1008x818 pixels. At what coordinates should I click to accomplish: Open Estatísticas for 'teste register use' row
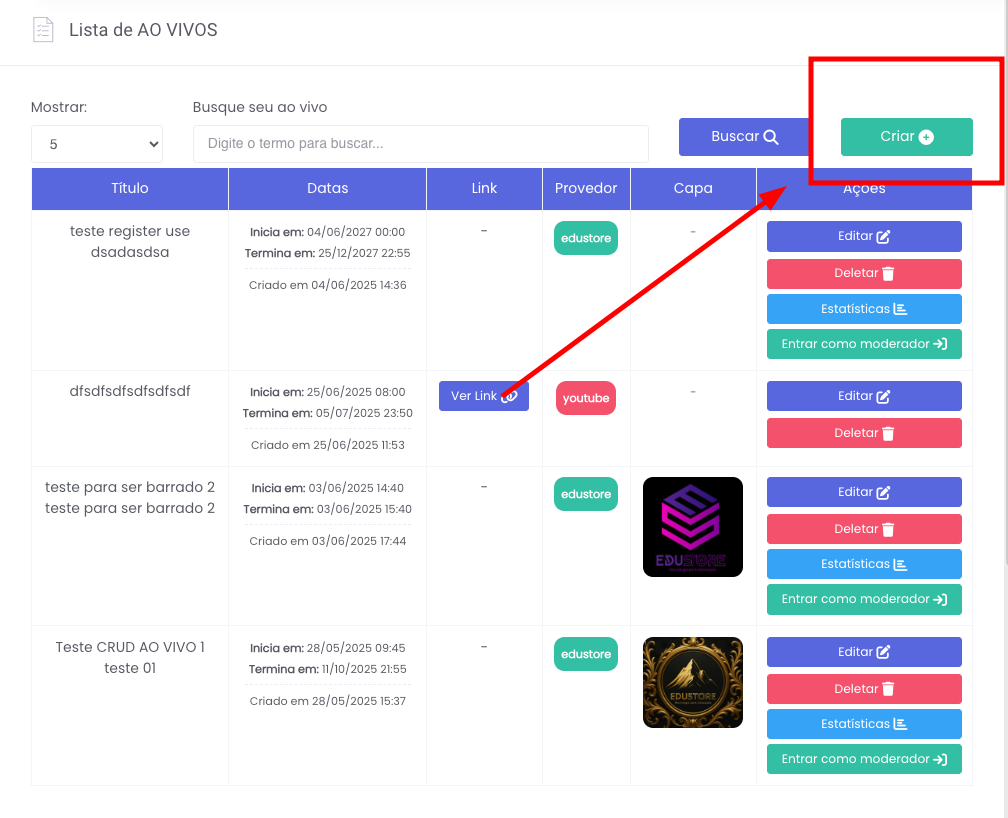pyautogui.click(x=864, y=309)
